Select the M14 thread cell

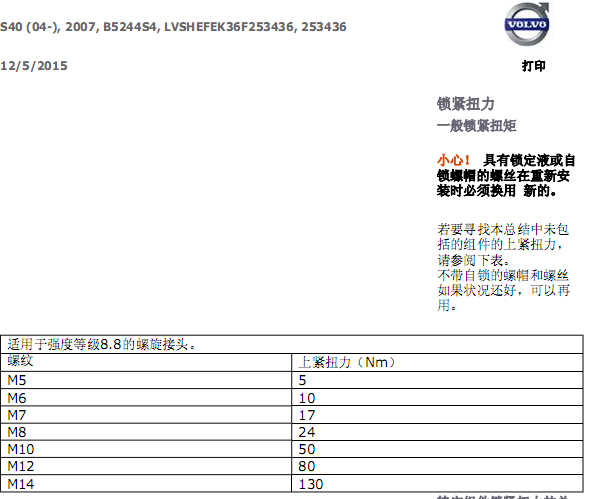point(146,484)
